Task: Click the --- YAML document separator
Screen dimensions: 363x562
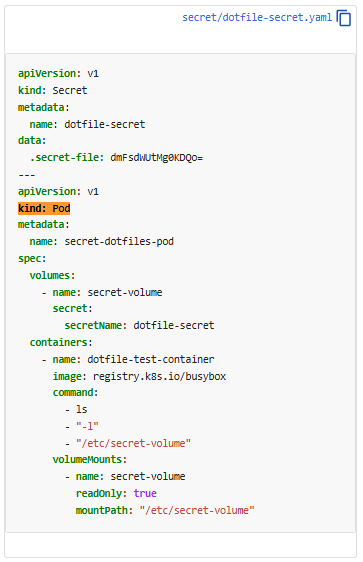Action: [x=27, y=175]
